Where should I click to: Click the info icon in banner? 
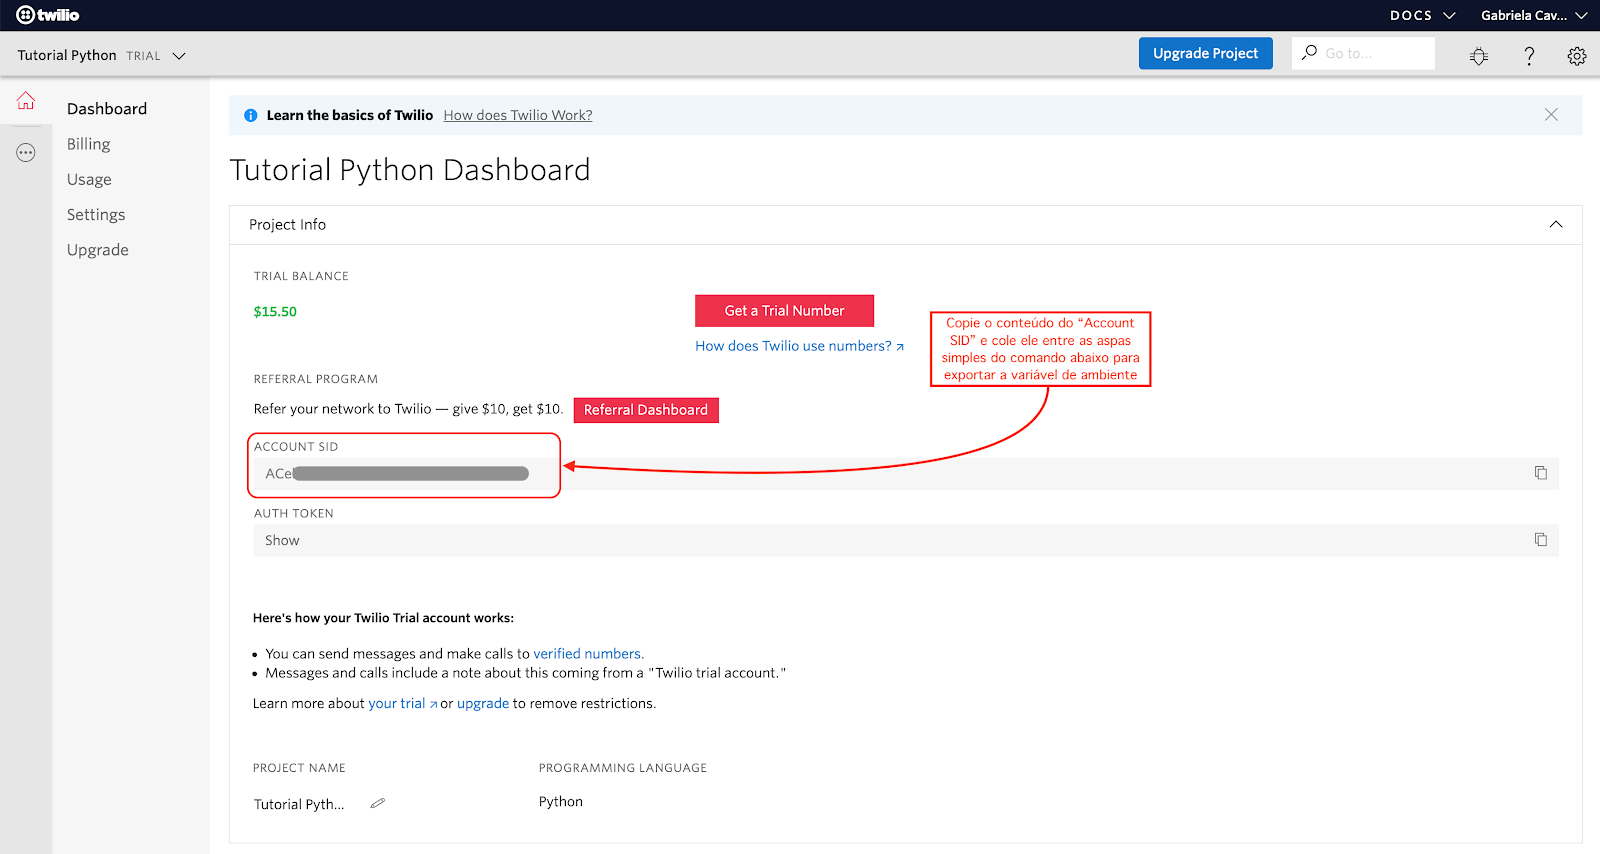tap(251, 116)
